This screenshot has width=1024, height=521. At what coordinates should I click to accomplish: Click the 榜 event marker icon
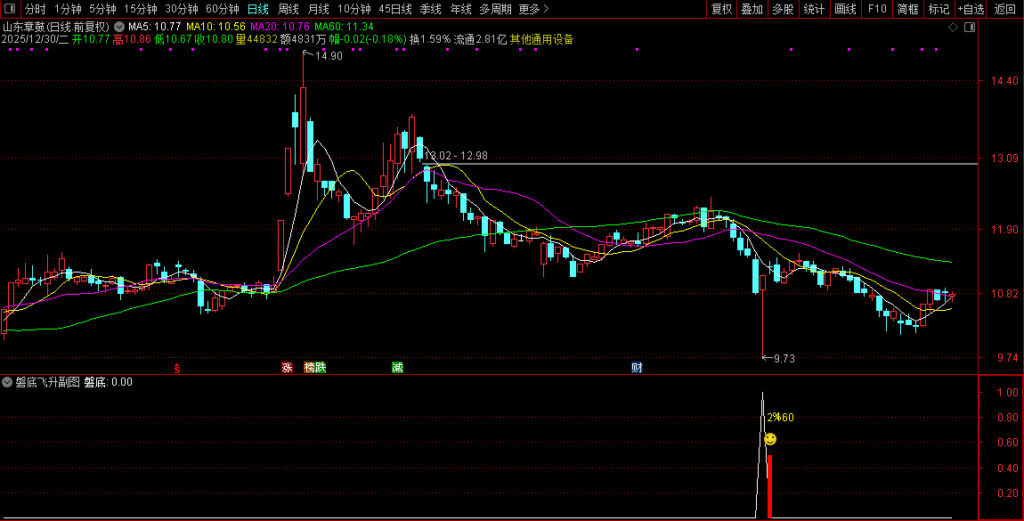click(309, 368)
